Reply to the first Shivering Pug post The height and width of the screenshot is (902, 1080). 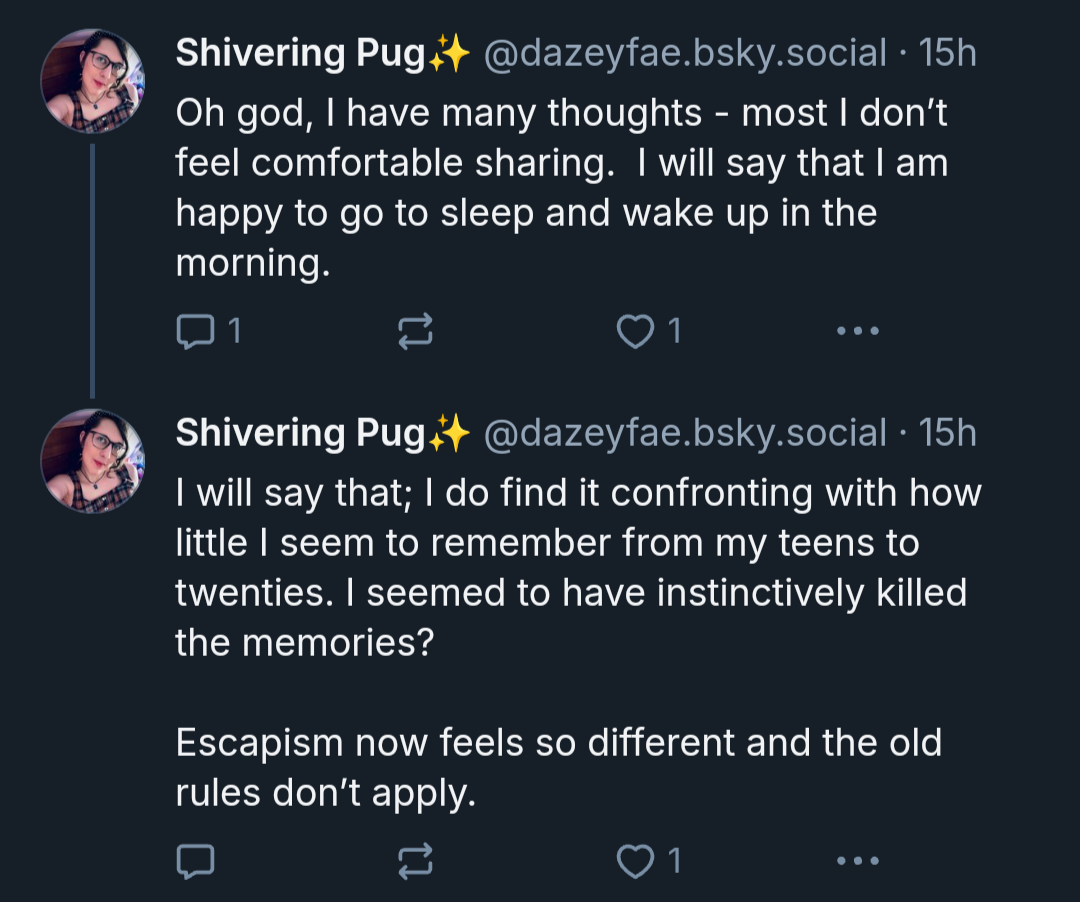(196, 331)
